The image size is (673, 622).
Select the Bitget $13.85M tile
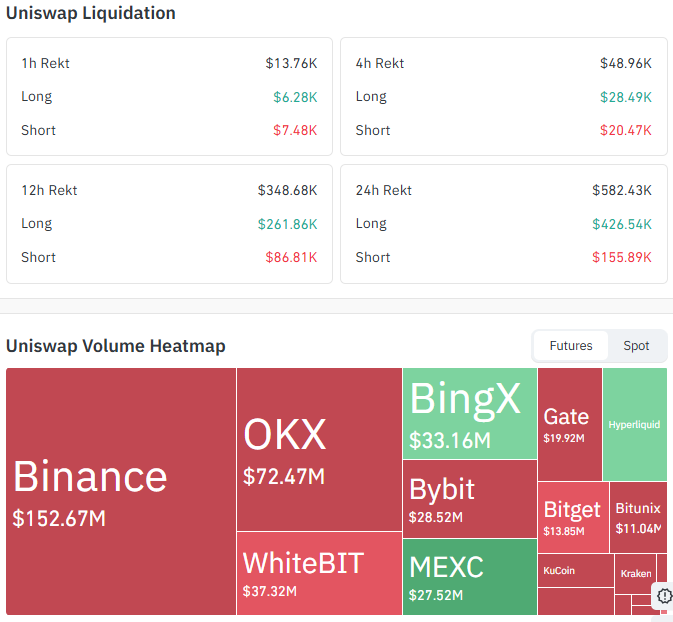573,517
